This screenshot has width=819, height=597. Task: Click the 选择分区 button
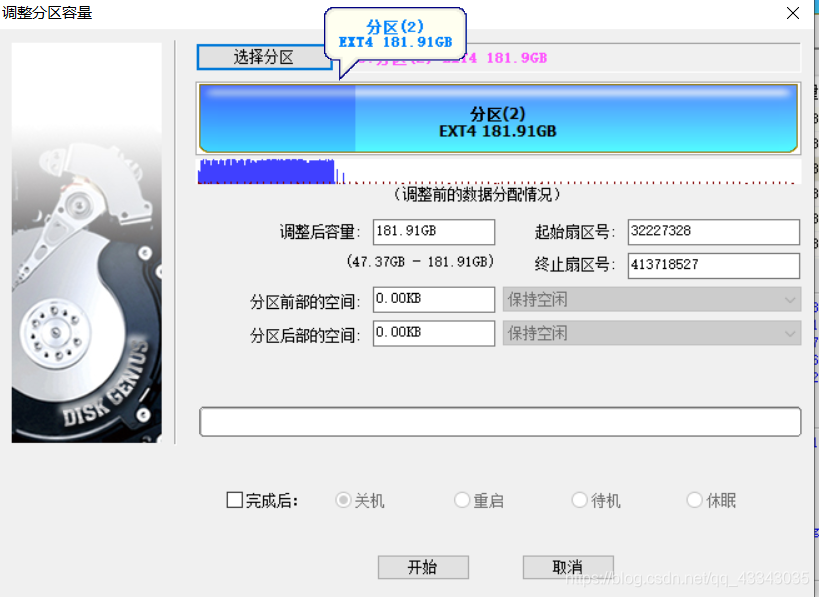[264, 57]
